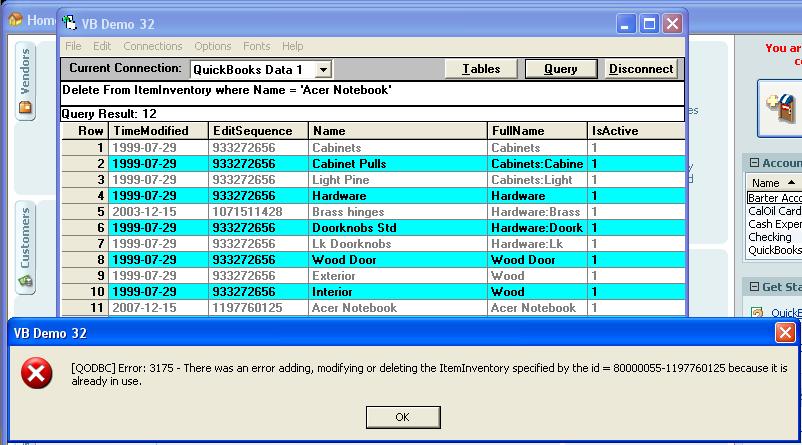Open the Current Connection dropdown
The height and width of the screenshot is (445, 802).
tap(323, 69)
